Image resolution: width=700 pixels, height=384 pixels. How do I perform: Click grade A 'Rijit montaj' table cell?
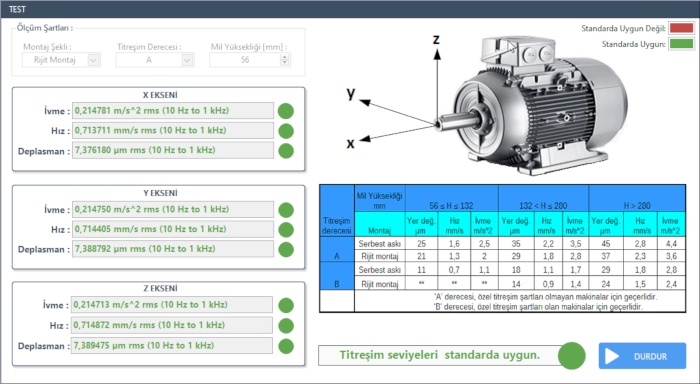tap(379, 256)
